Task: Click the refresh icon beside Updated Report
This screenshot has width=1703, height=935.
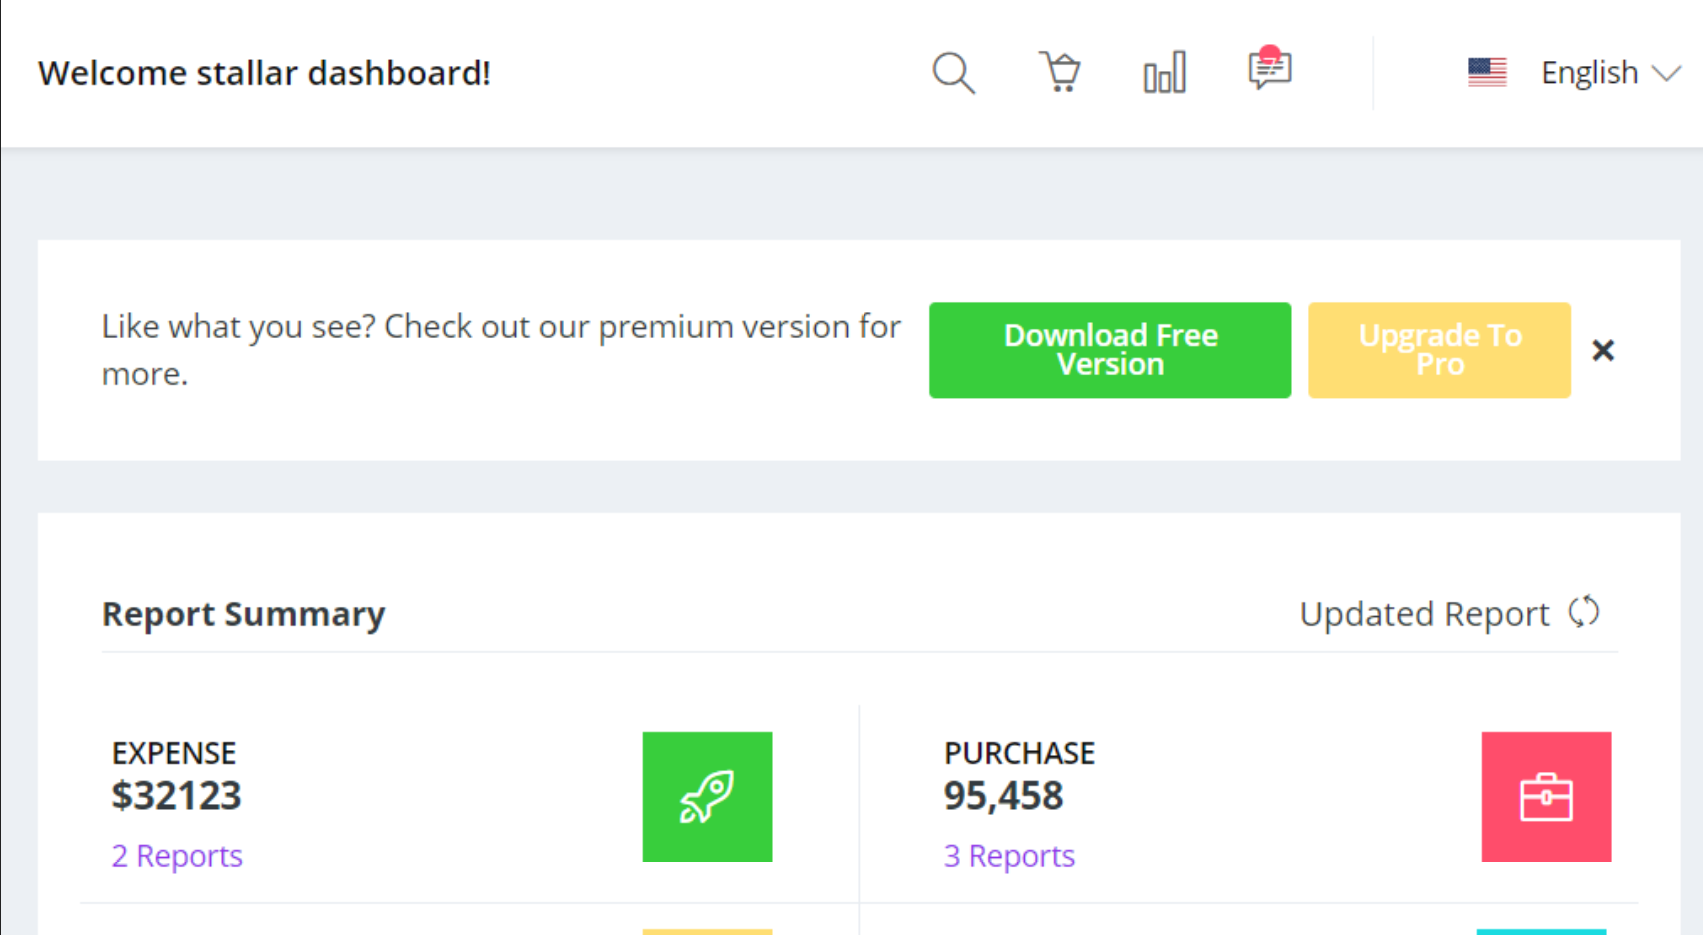Action: tap(1584, 612)
